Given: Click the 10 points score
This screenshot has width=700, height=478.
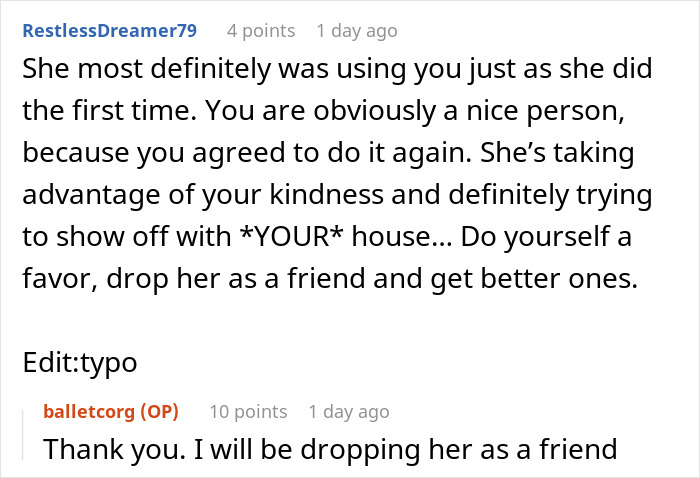Looking at the screenshot, I should [247, 411].
